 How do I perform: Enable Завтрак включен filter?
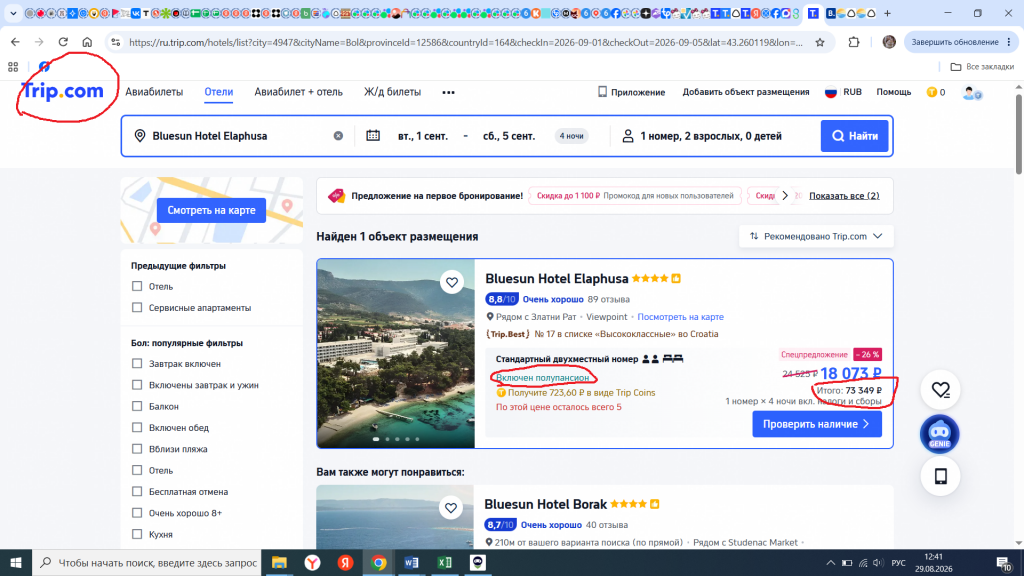click(136, 363)
